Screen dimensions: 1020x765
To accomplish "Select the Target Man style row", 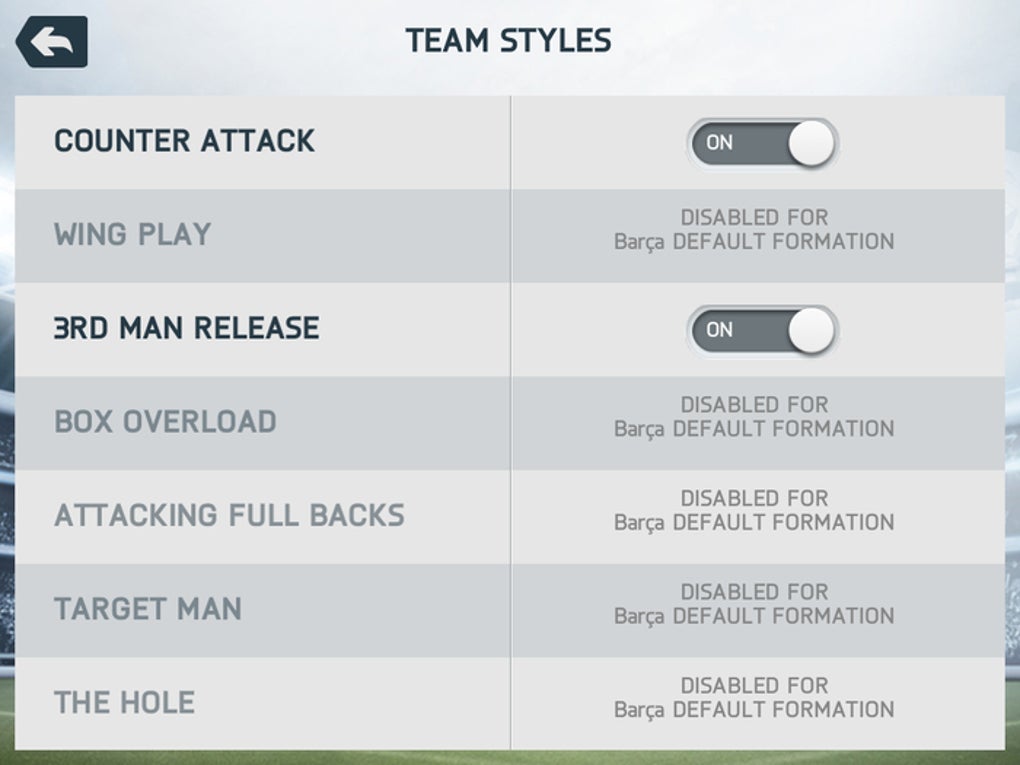I will click(x=510, y=611).
